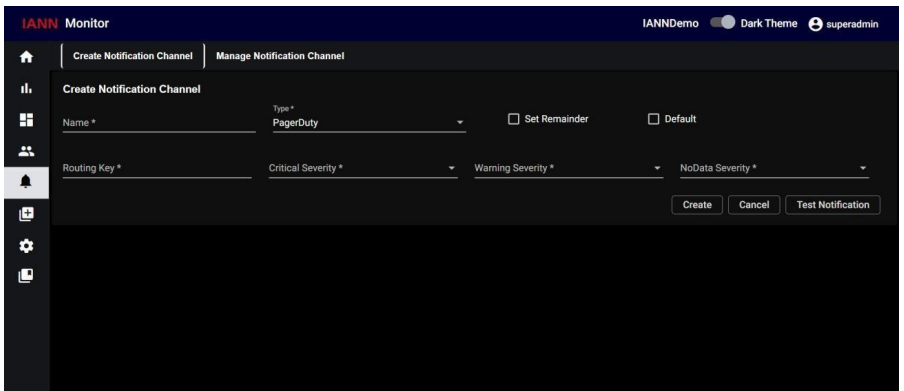The width and height of the screenshot is (904, 391).
Task: Enable the Default checkbox
Action: [653, 119]
